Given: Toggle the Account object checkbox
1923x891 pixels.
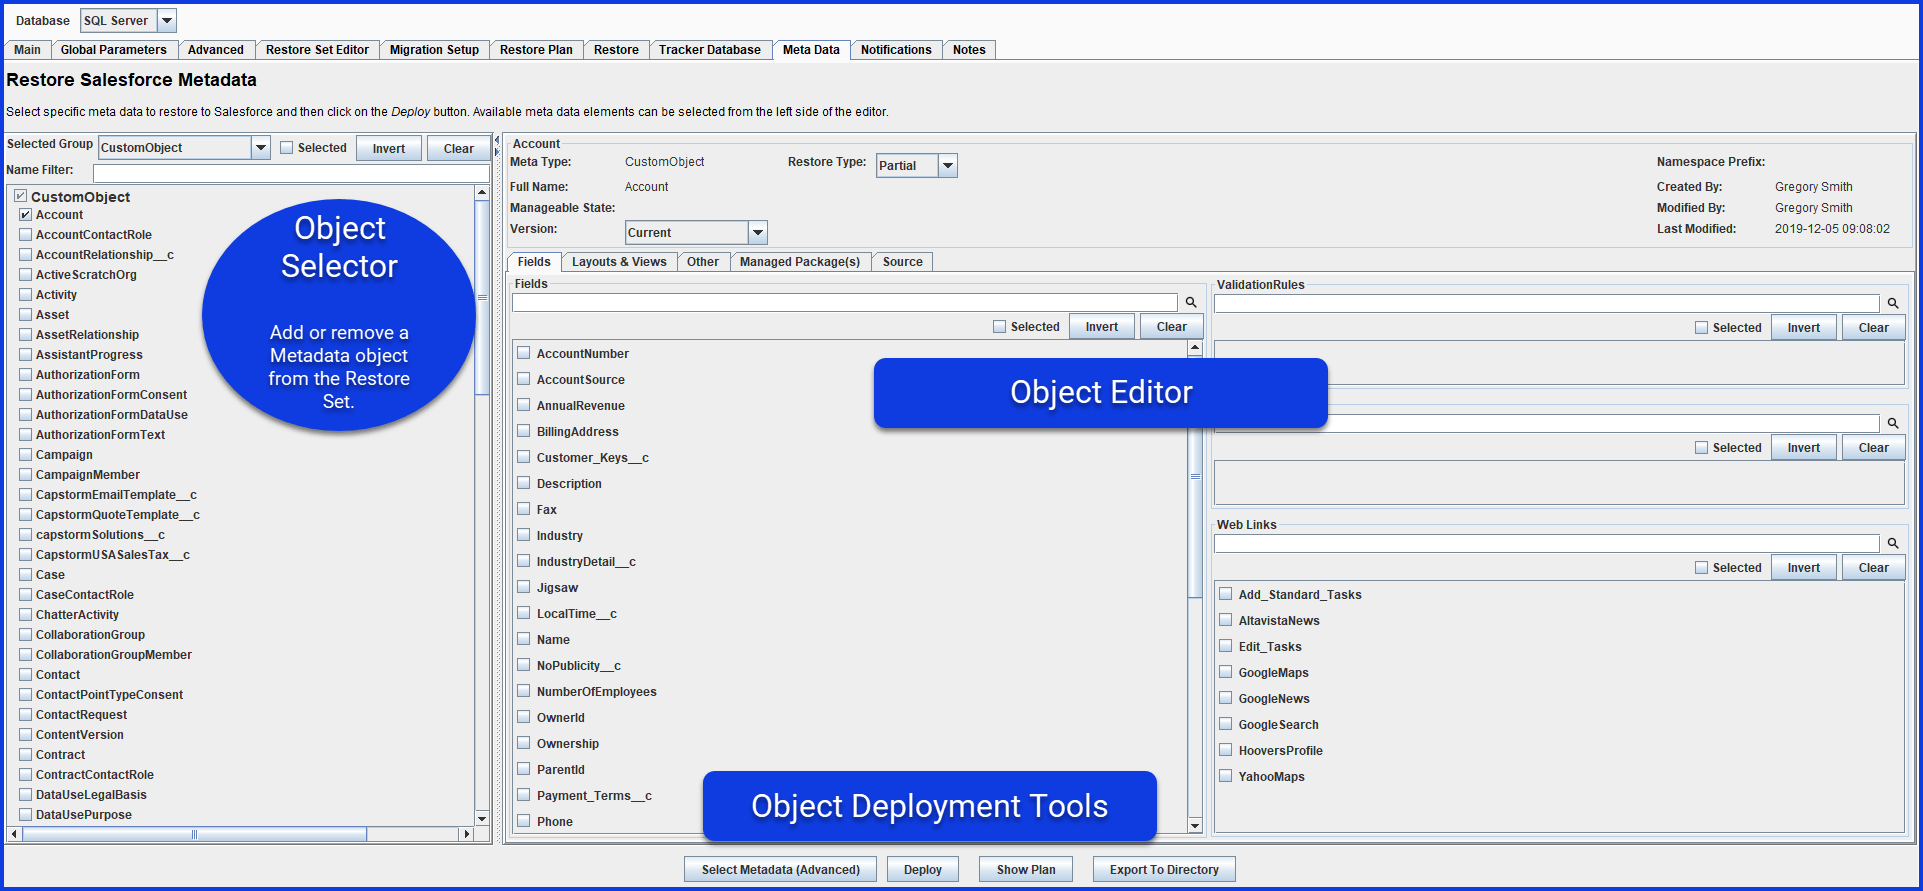Looking at the screenshot, I should 26,215.
